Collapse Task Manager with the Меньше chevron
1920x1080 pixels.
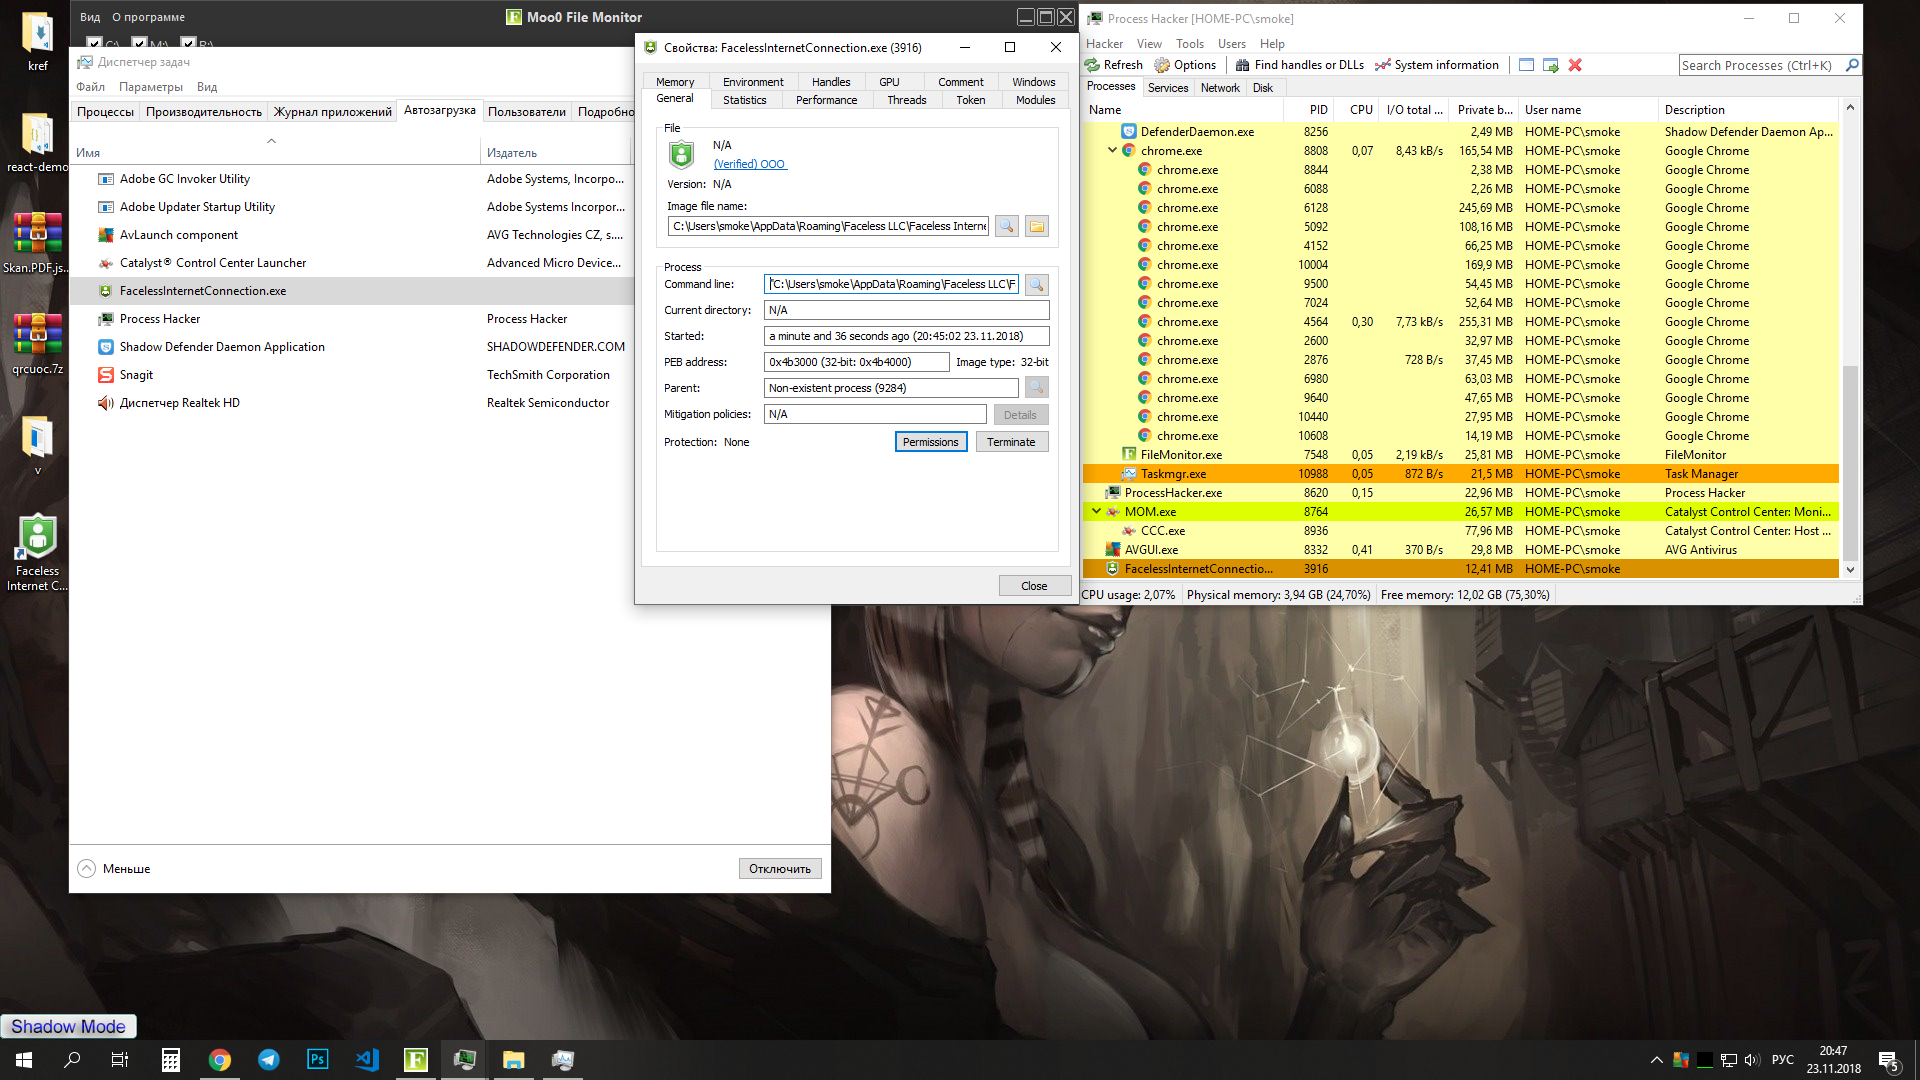pos(87,868)
